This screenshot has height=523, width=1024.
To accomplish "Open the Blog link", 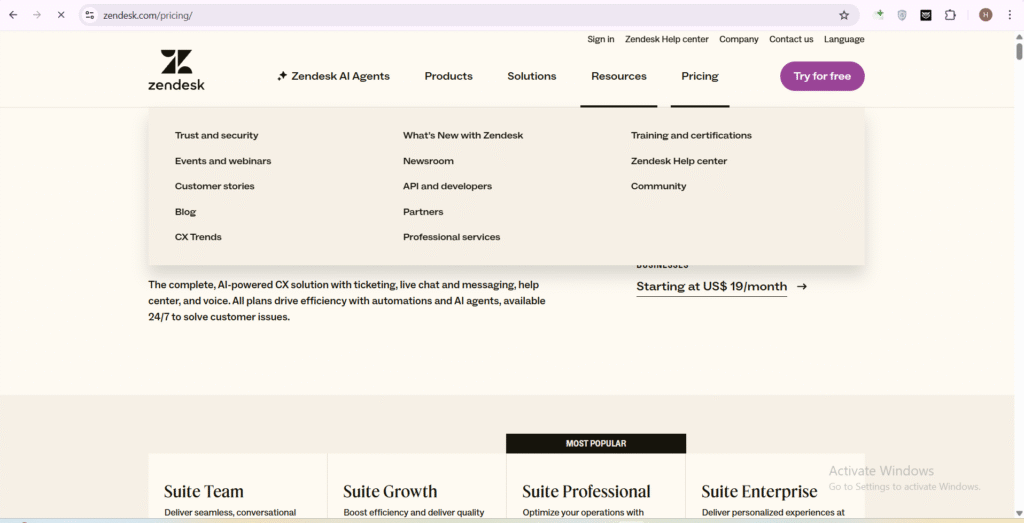I will (x=185, y=212).
